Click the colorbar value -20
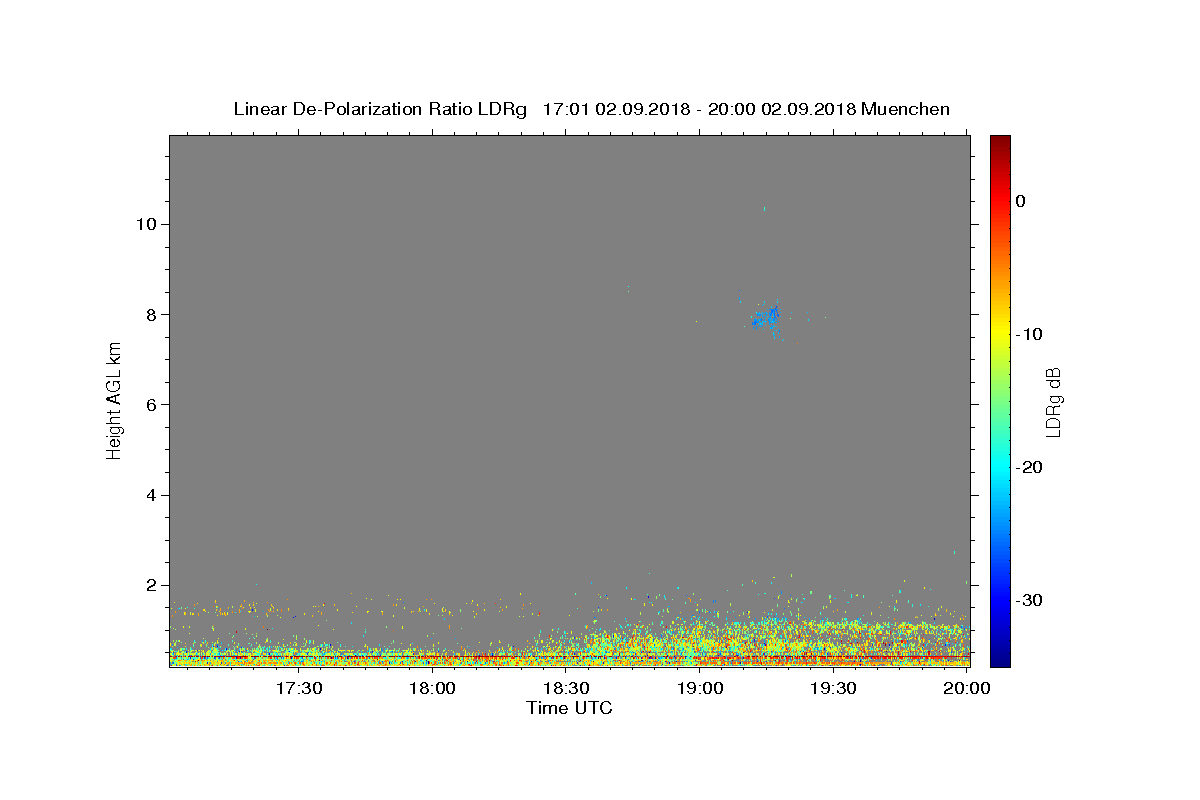This screenshot has height=800, width=1200. click(x=1029, y=467)
